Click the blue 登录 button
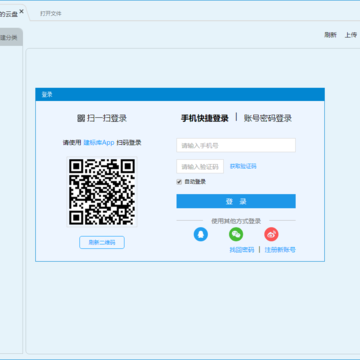Viewport: 360px width, 360px height. 236,201
